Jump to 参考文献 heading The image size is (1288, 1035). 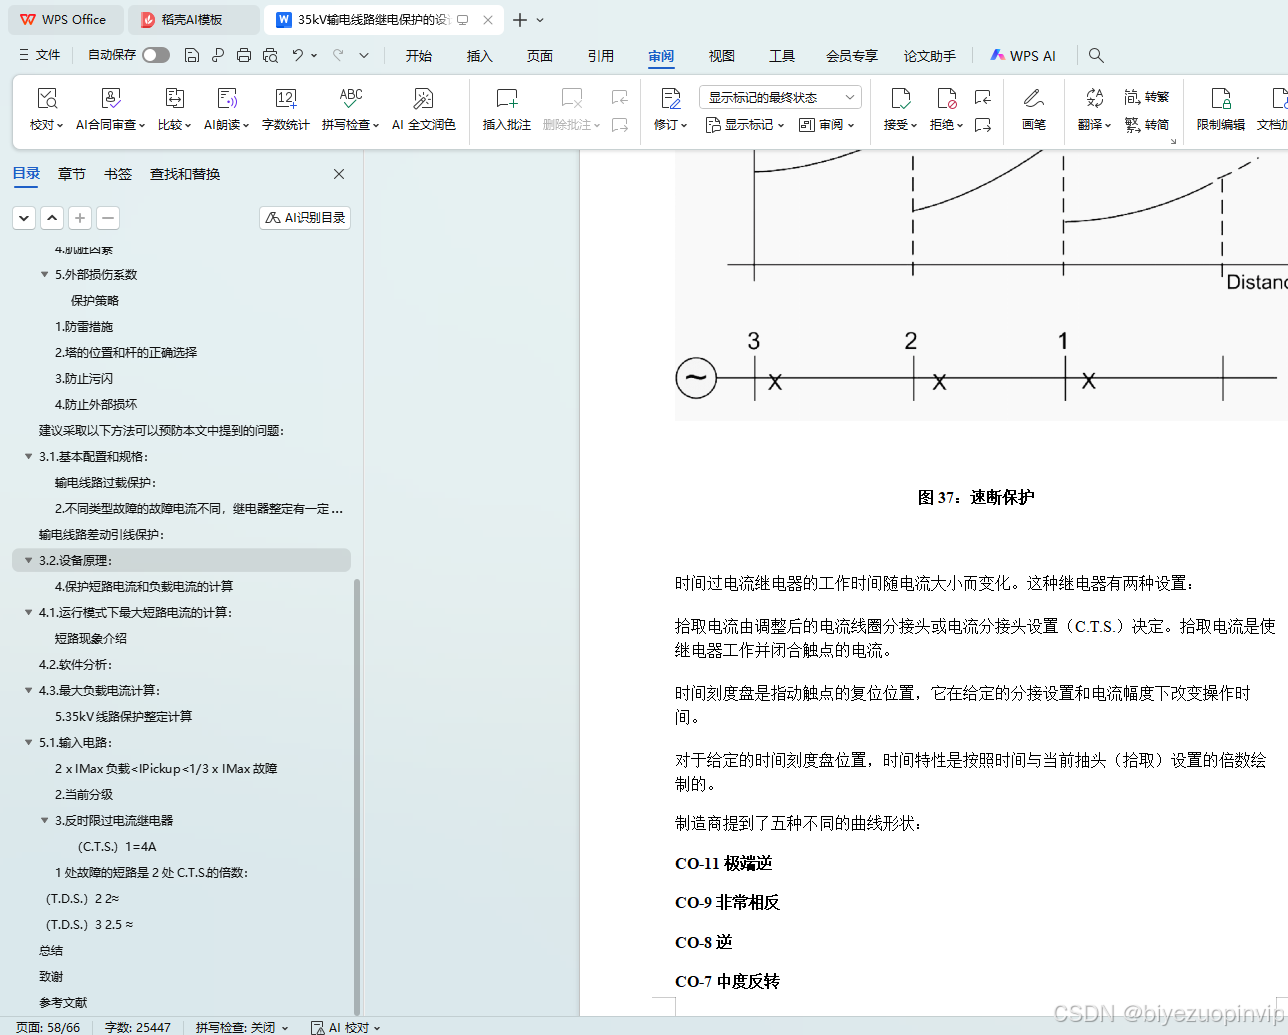63,1002
